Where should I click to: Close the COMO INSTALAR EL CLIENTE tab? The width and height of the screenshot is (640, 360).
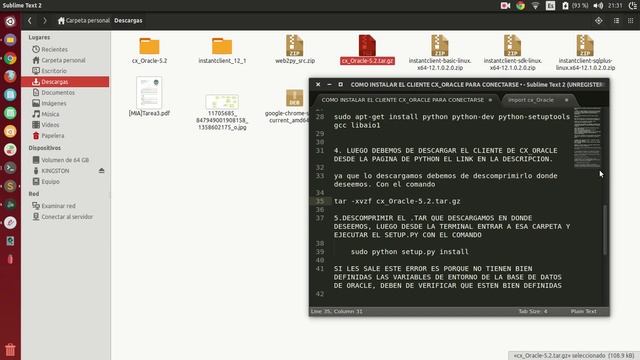[x=490, y=100]
